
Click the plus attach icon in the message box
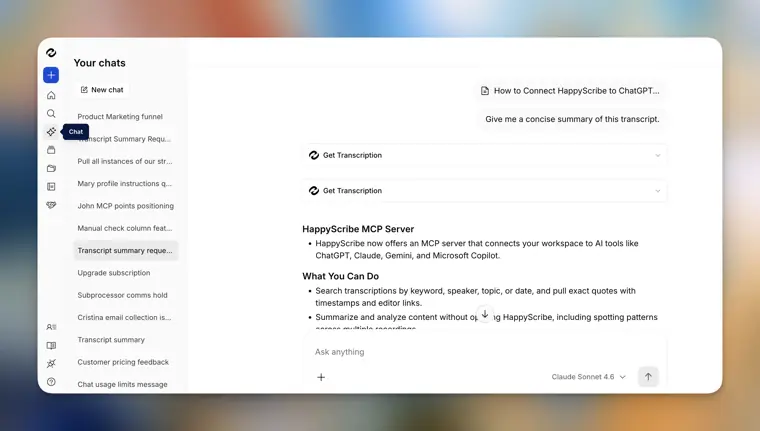click(x=321, y=377)
